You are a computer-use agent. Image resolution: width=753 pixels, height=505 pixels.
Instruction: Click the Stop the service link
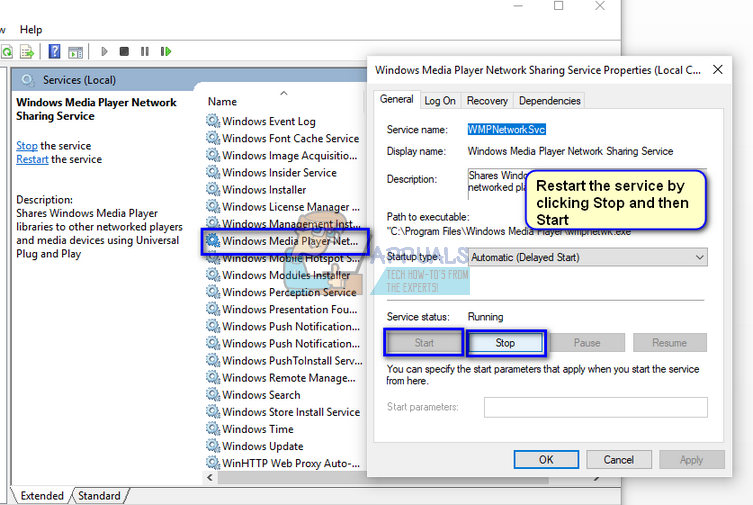click(27, 145)
